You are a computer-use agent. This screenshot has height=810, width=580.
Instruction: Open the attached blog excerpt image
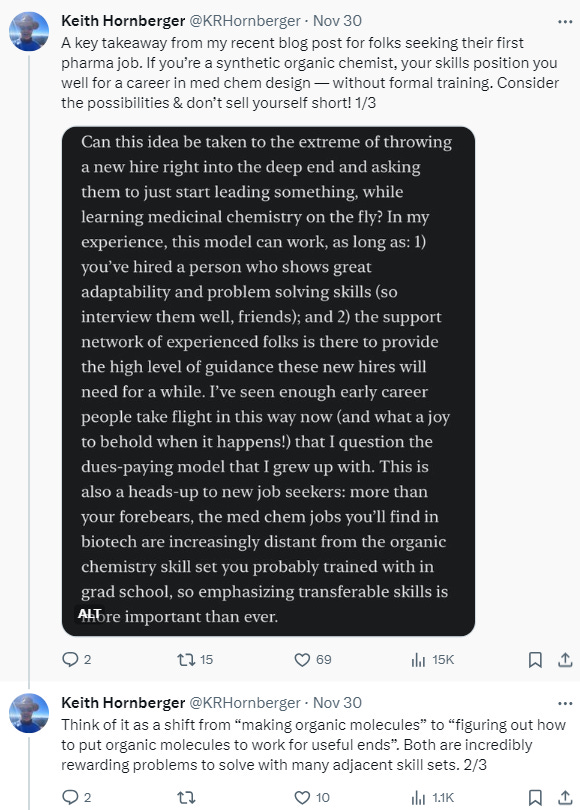(268, 381)
